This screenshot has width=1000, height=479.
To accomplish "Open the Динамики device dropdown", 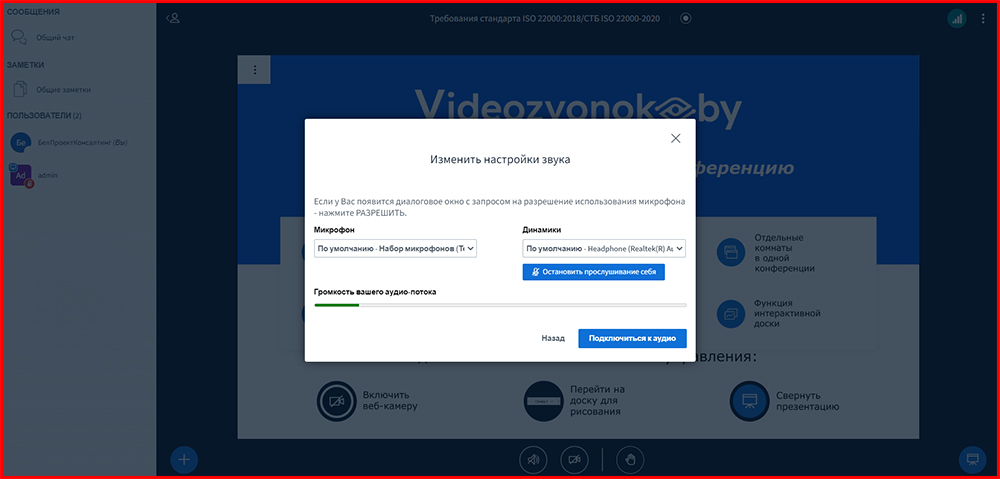I will point(604,249).
